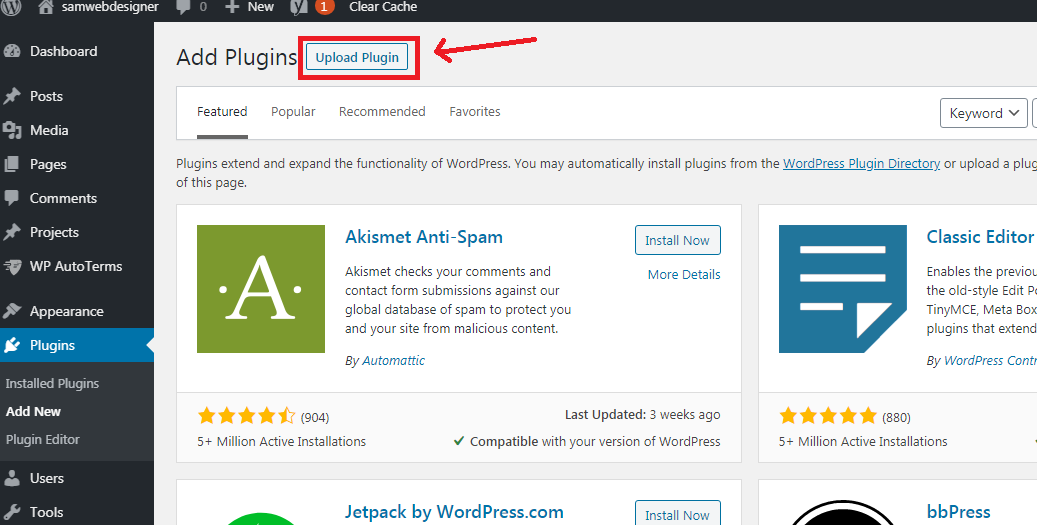Click the Upload Plugin button
This screenshot has height=525, width=1037.
tap(357, 58)
